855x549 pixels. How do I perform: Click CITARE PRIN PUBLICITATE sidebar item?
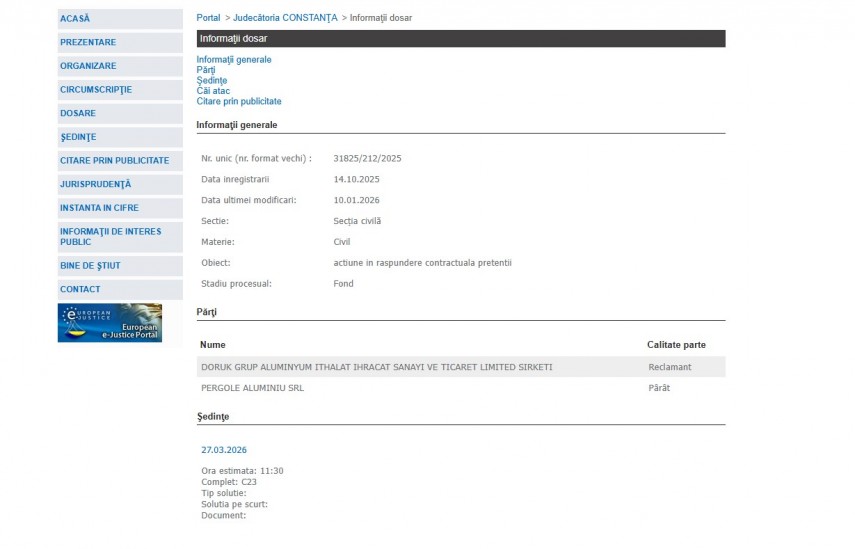tap(114, 161)
